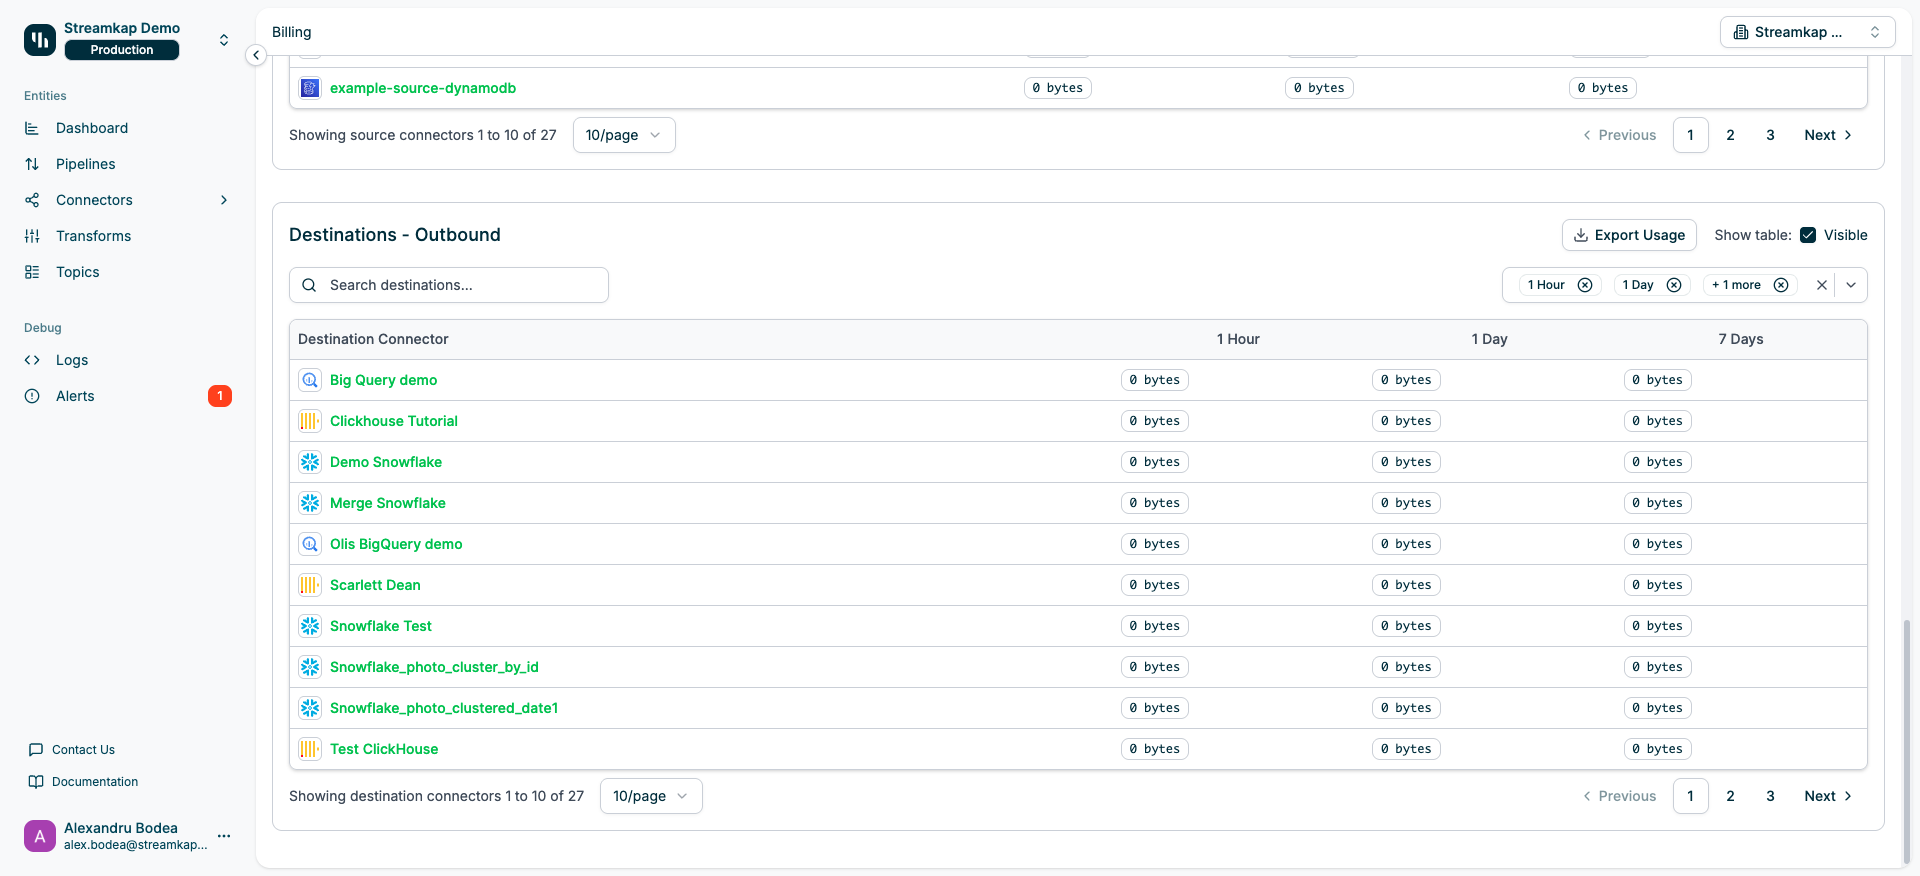Click the vertical page scrollbar
Viewport: 1920px width, 876px height.
(x=1906, y=740)
